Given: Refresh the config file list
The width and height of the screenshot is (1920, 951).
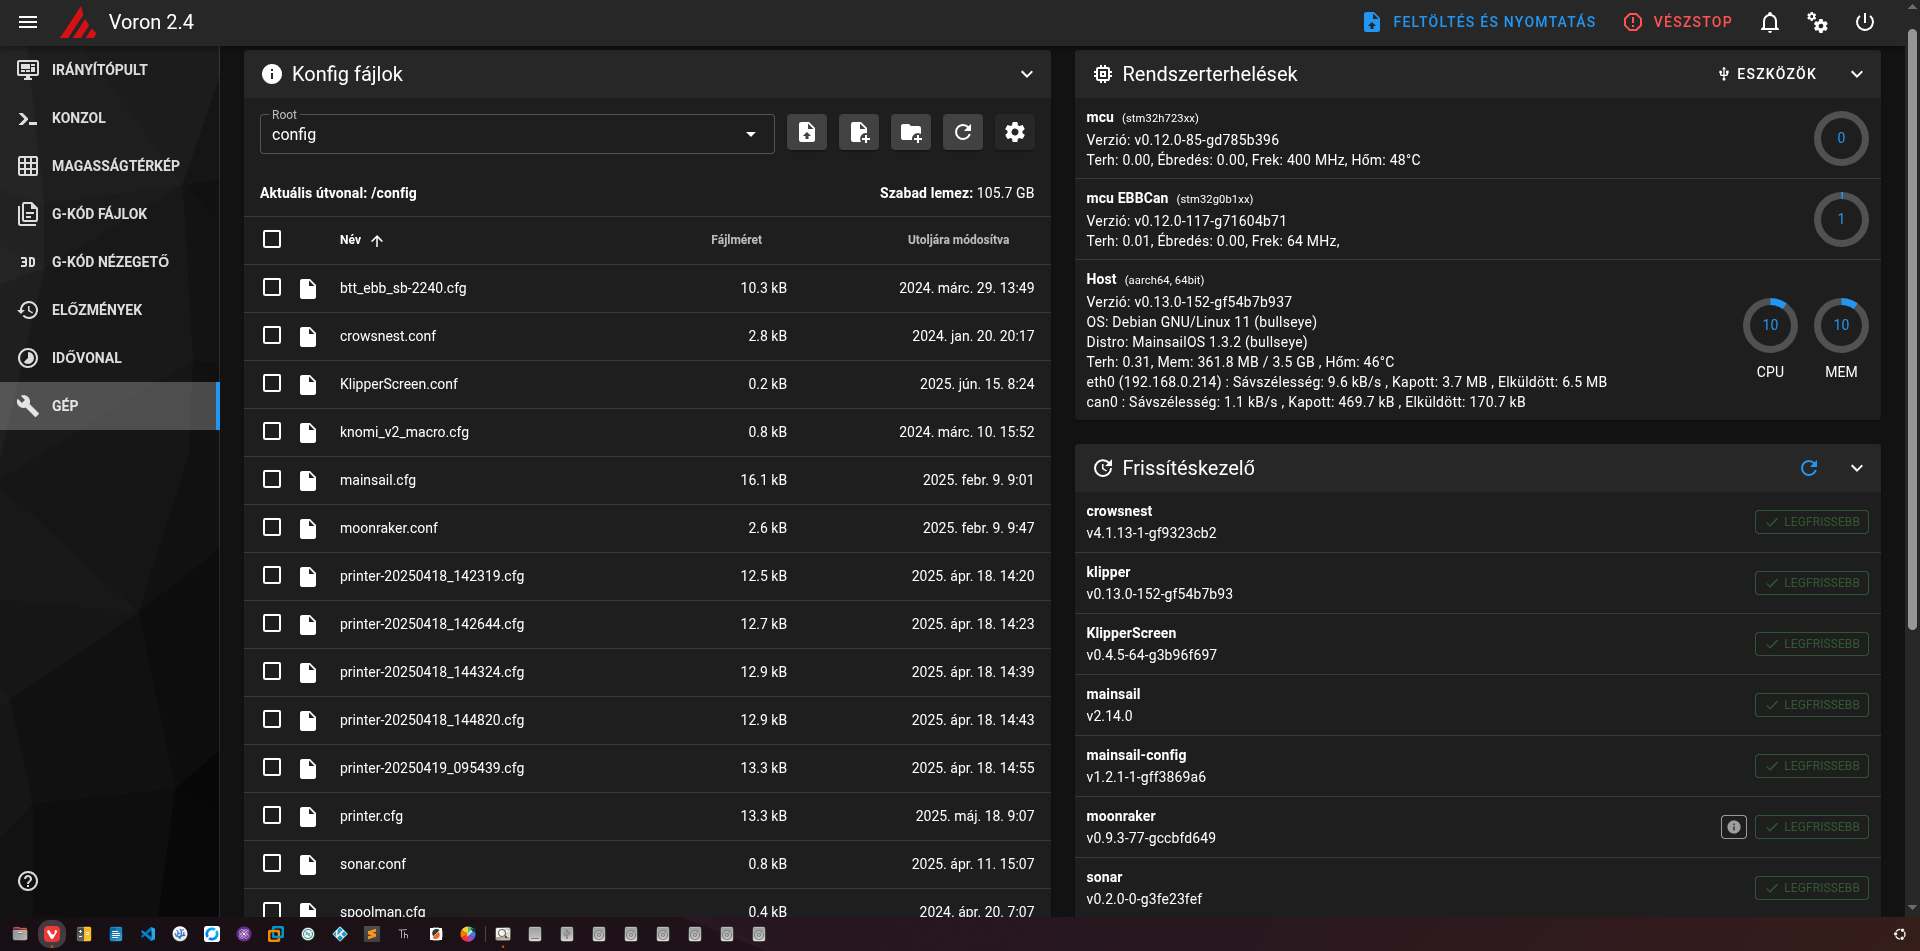Looking at the screenshot, I should [x=963, y=132].
